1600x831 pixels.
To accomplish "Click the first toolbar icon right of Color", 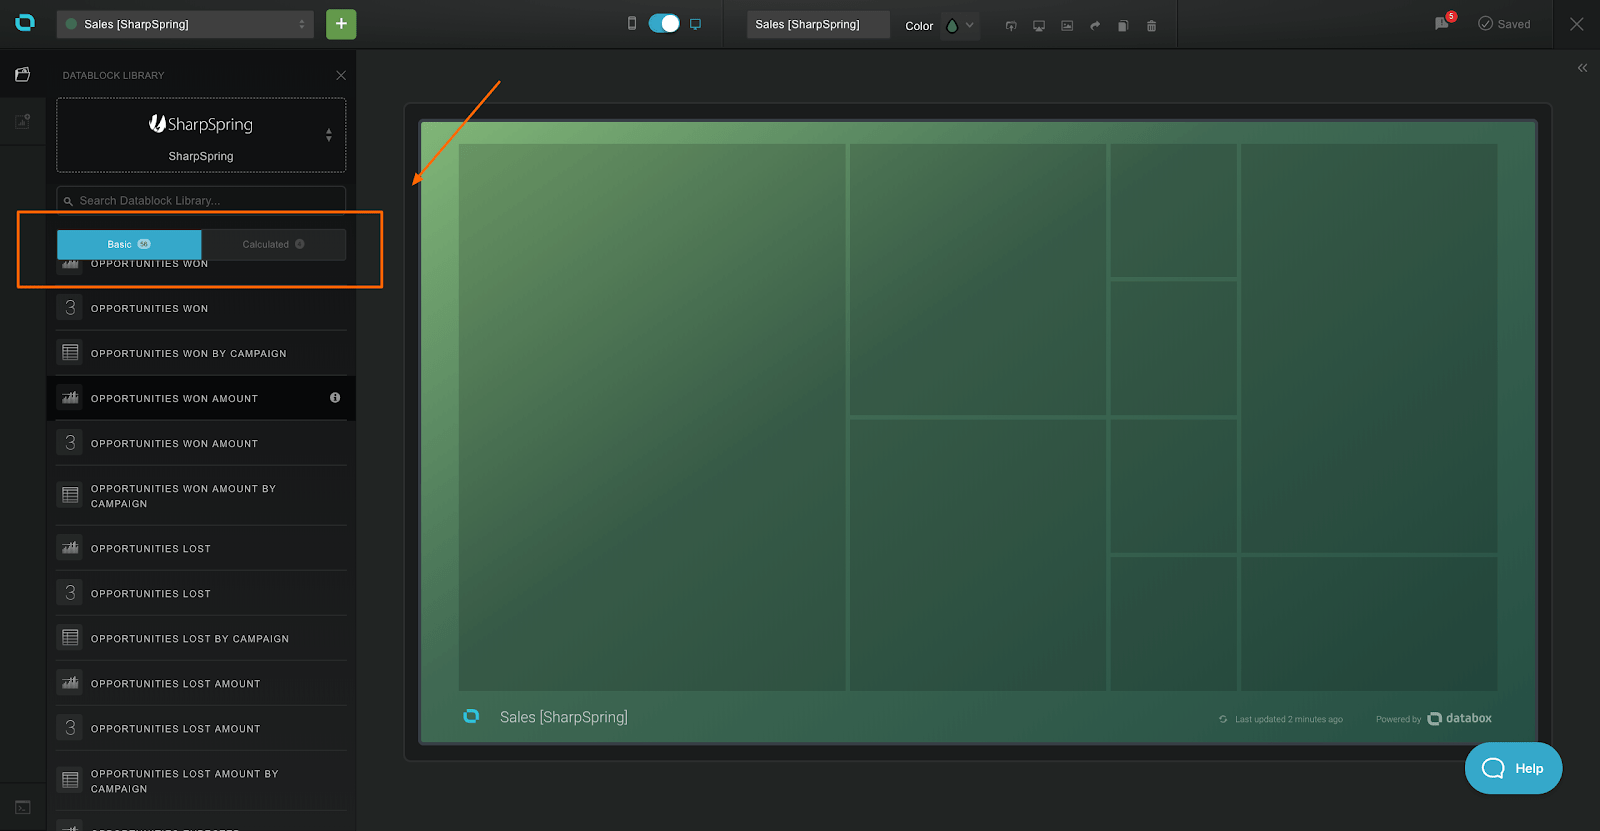I will pos(1011,26).
